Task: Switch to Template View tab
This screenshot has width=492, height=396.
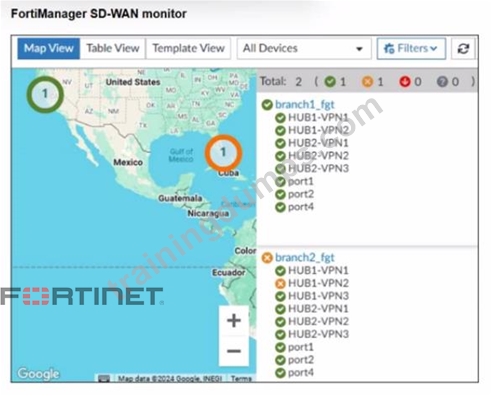Action: (x=188, y=49)
